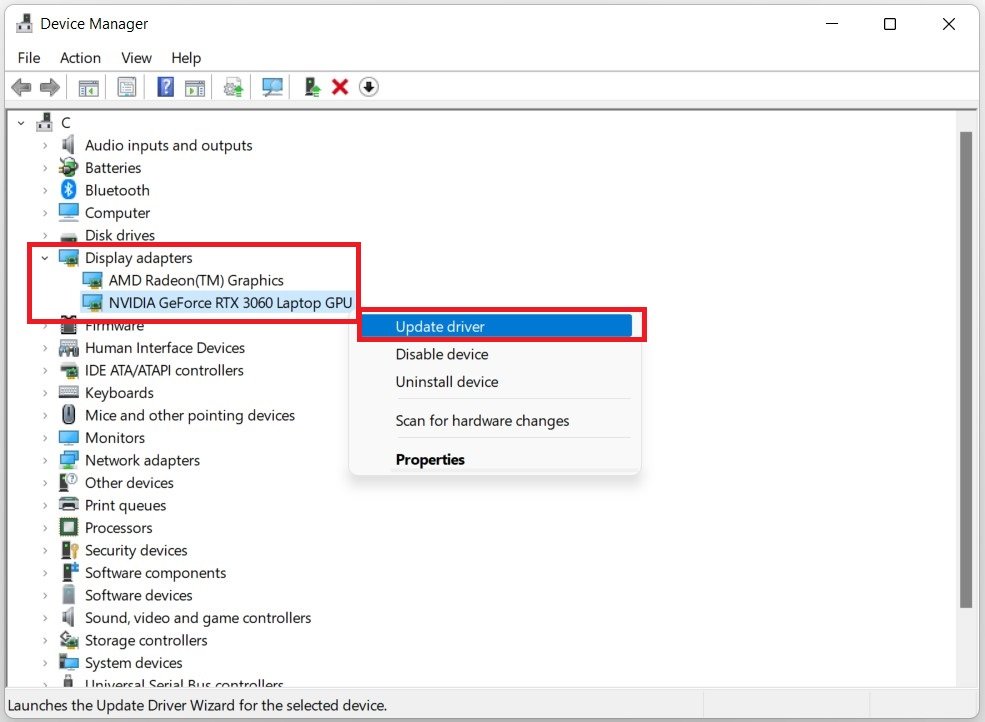The image size is (985, 722).
Task: Open Properties from the context menu
Action: pyautogui.click(x=496, y=459)
